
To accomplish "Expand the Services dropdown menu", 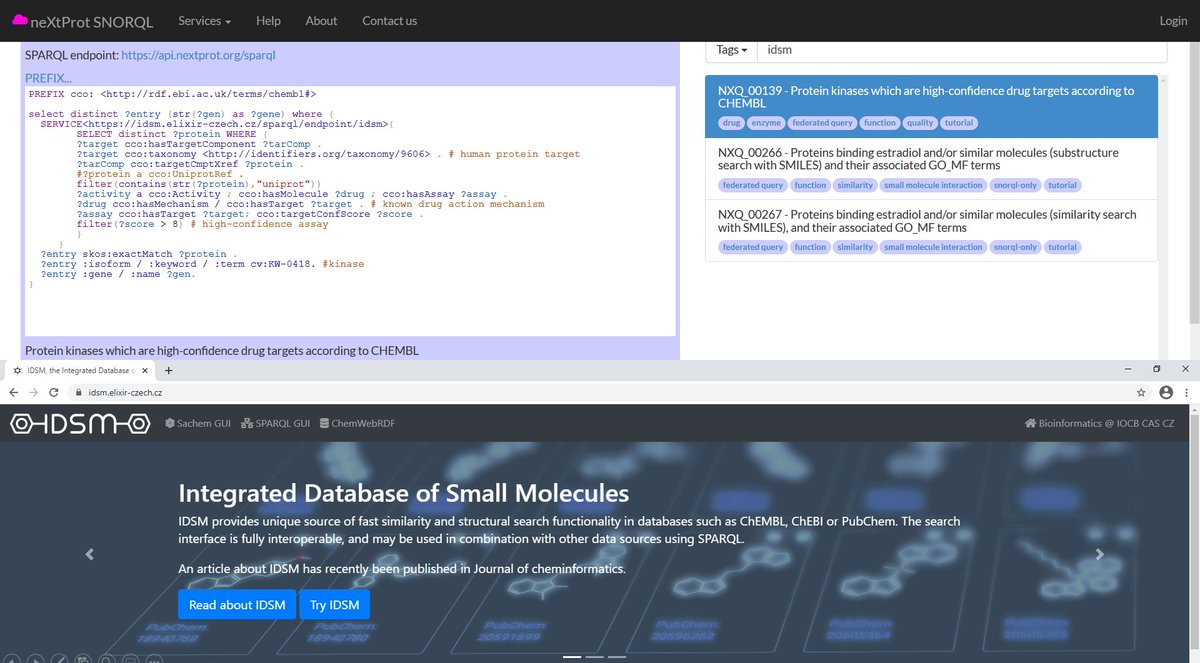I will click(204, 20).
